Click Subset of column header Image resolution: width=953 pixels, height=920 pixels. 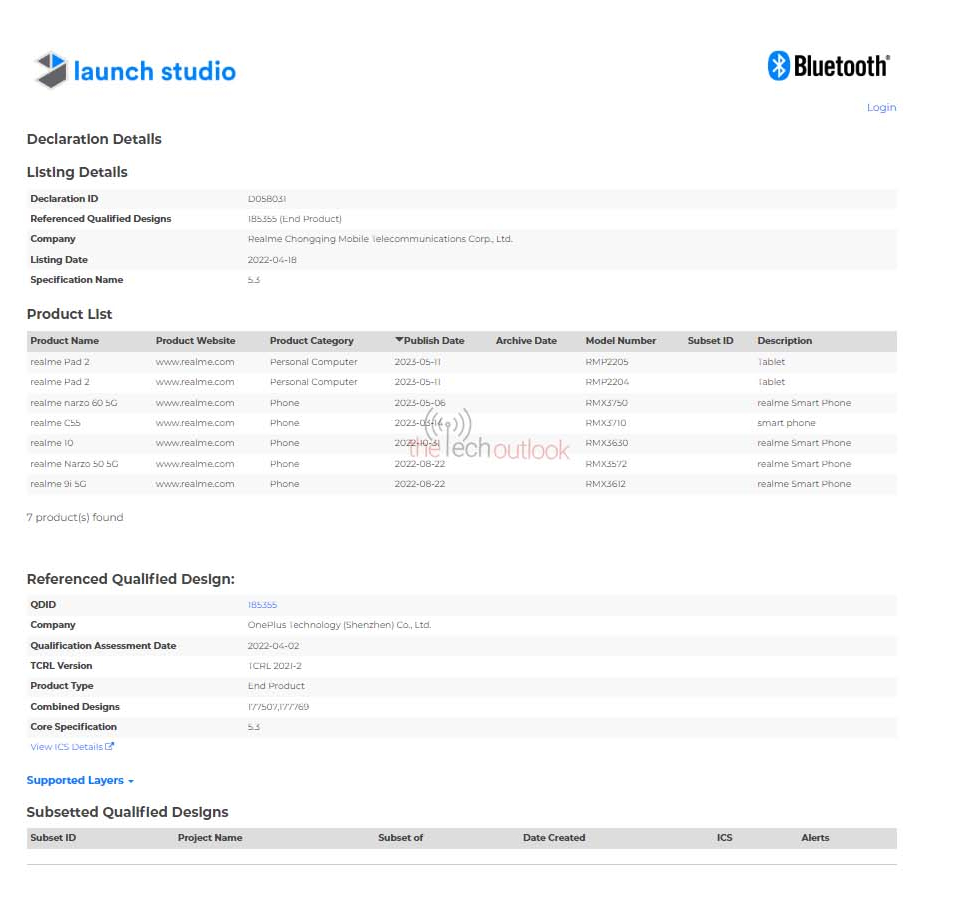pyautogui.click(x=400, y=837)
